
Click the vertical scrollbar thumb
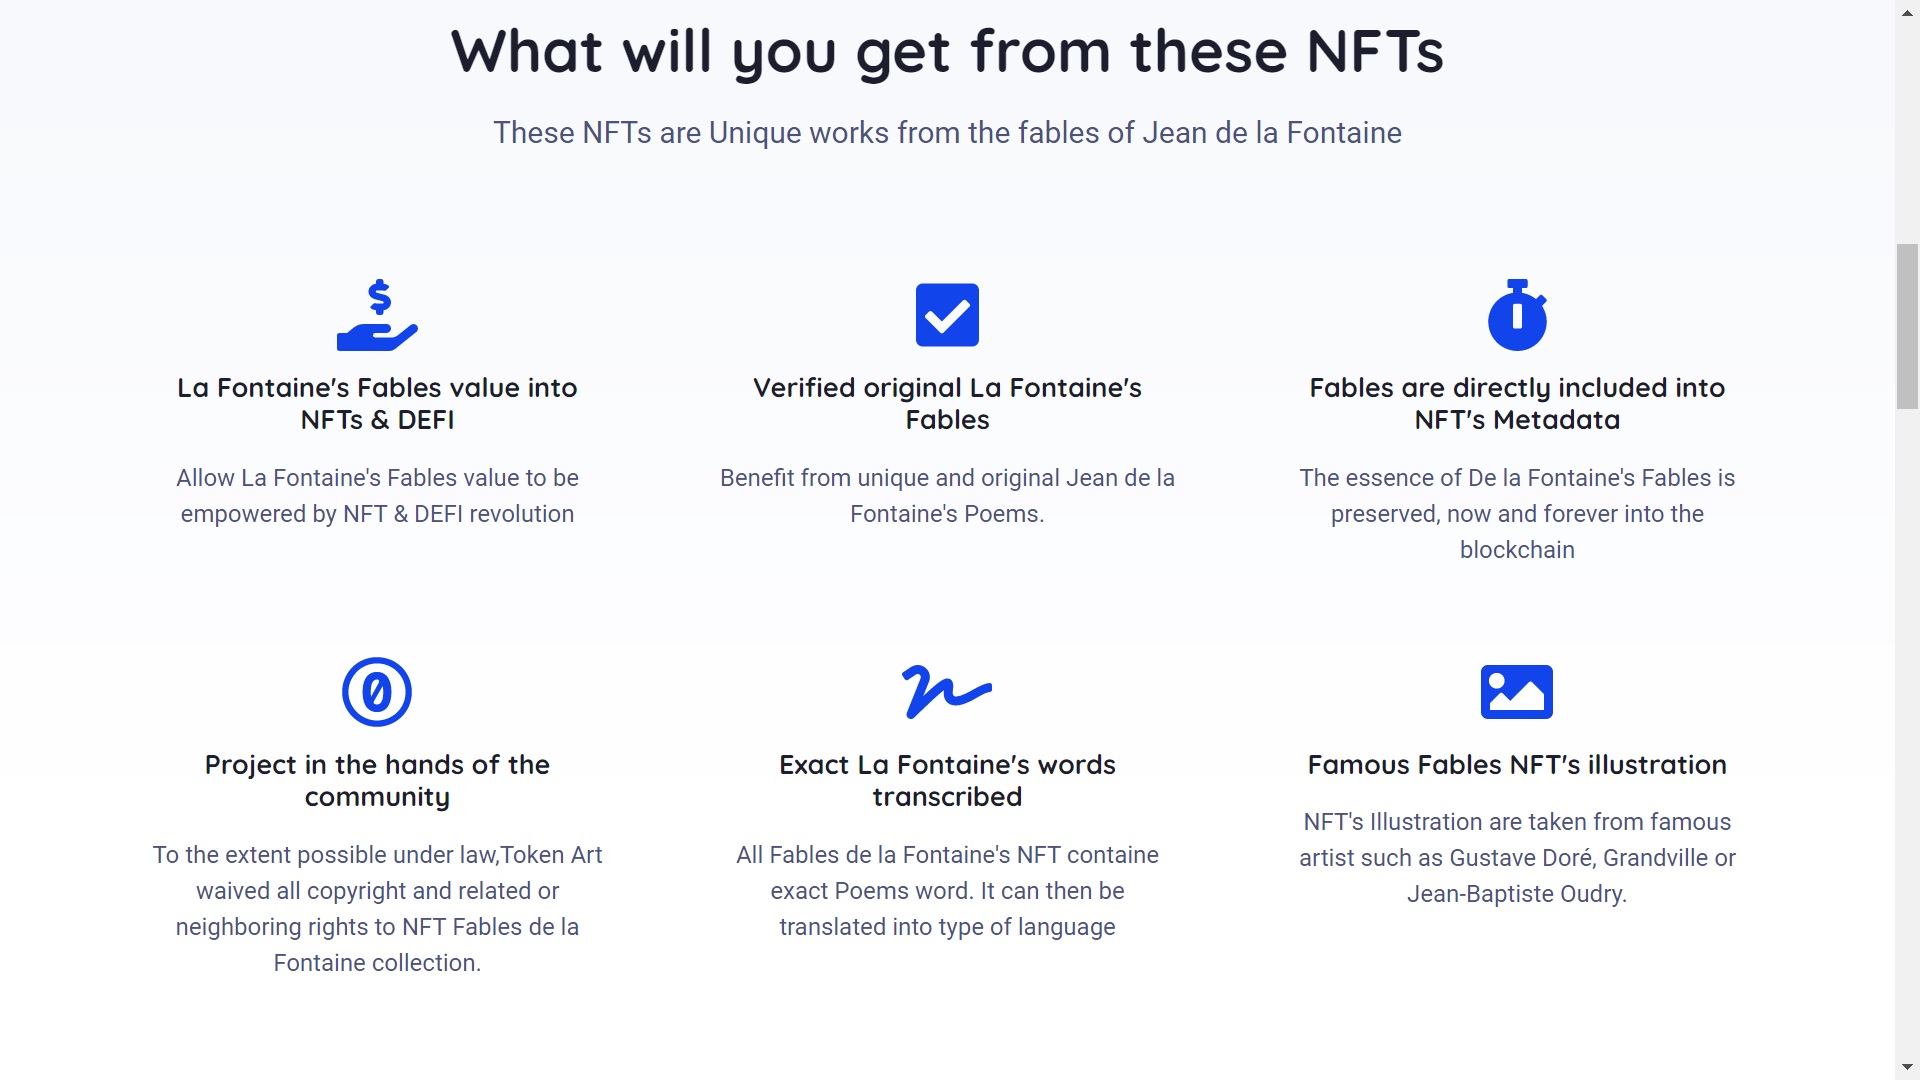click(1907, 326)
